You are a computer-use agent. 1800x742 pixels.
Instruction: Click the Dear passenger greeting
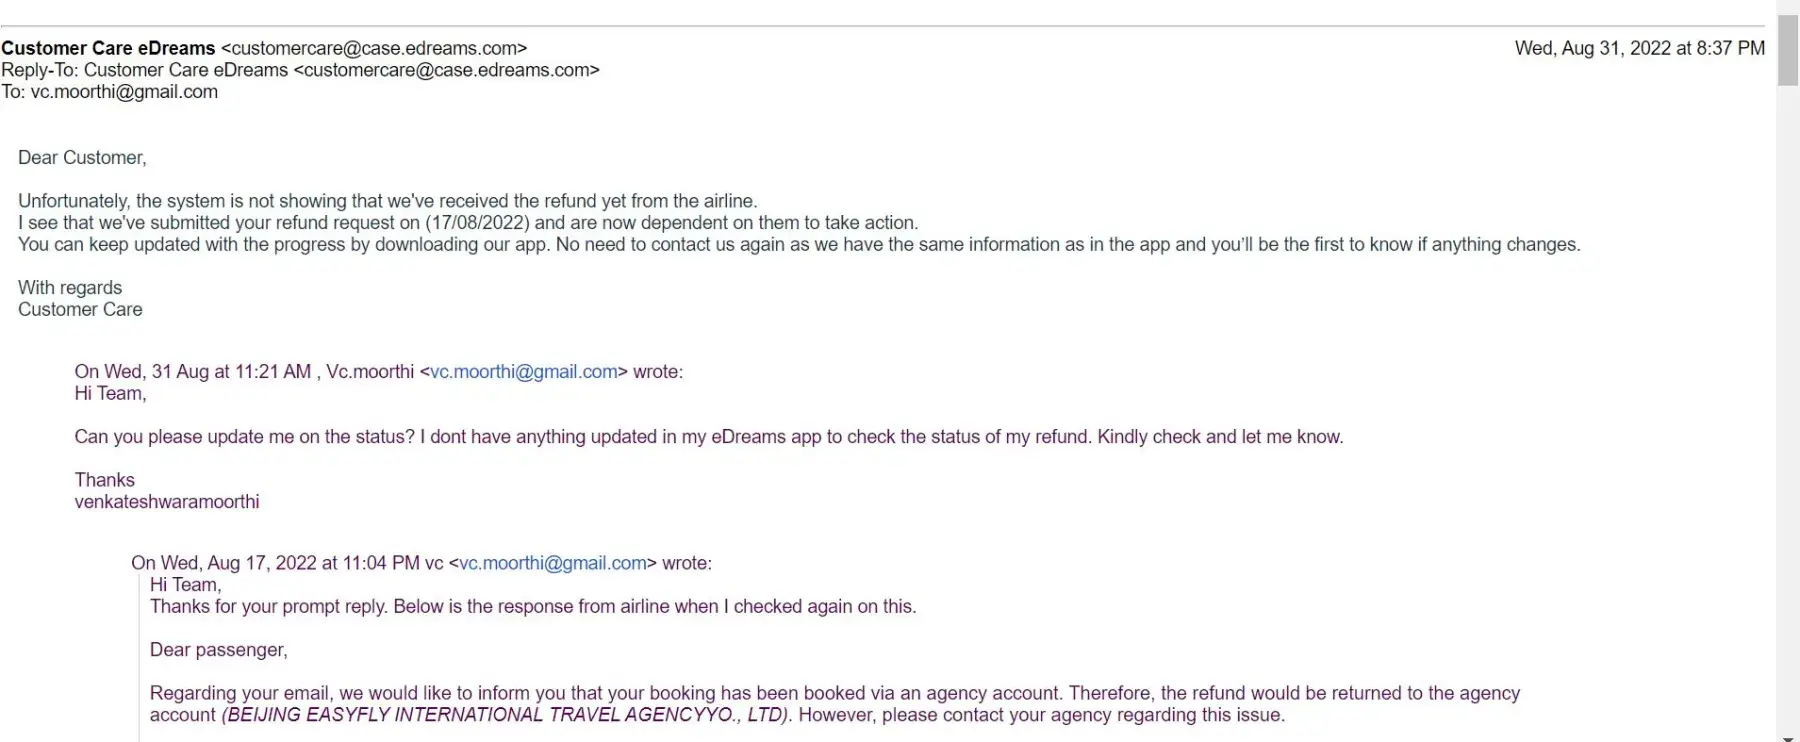[x=218, y=650]
